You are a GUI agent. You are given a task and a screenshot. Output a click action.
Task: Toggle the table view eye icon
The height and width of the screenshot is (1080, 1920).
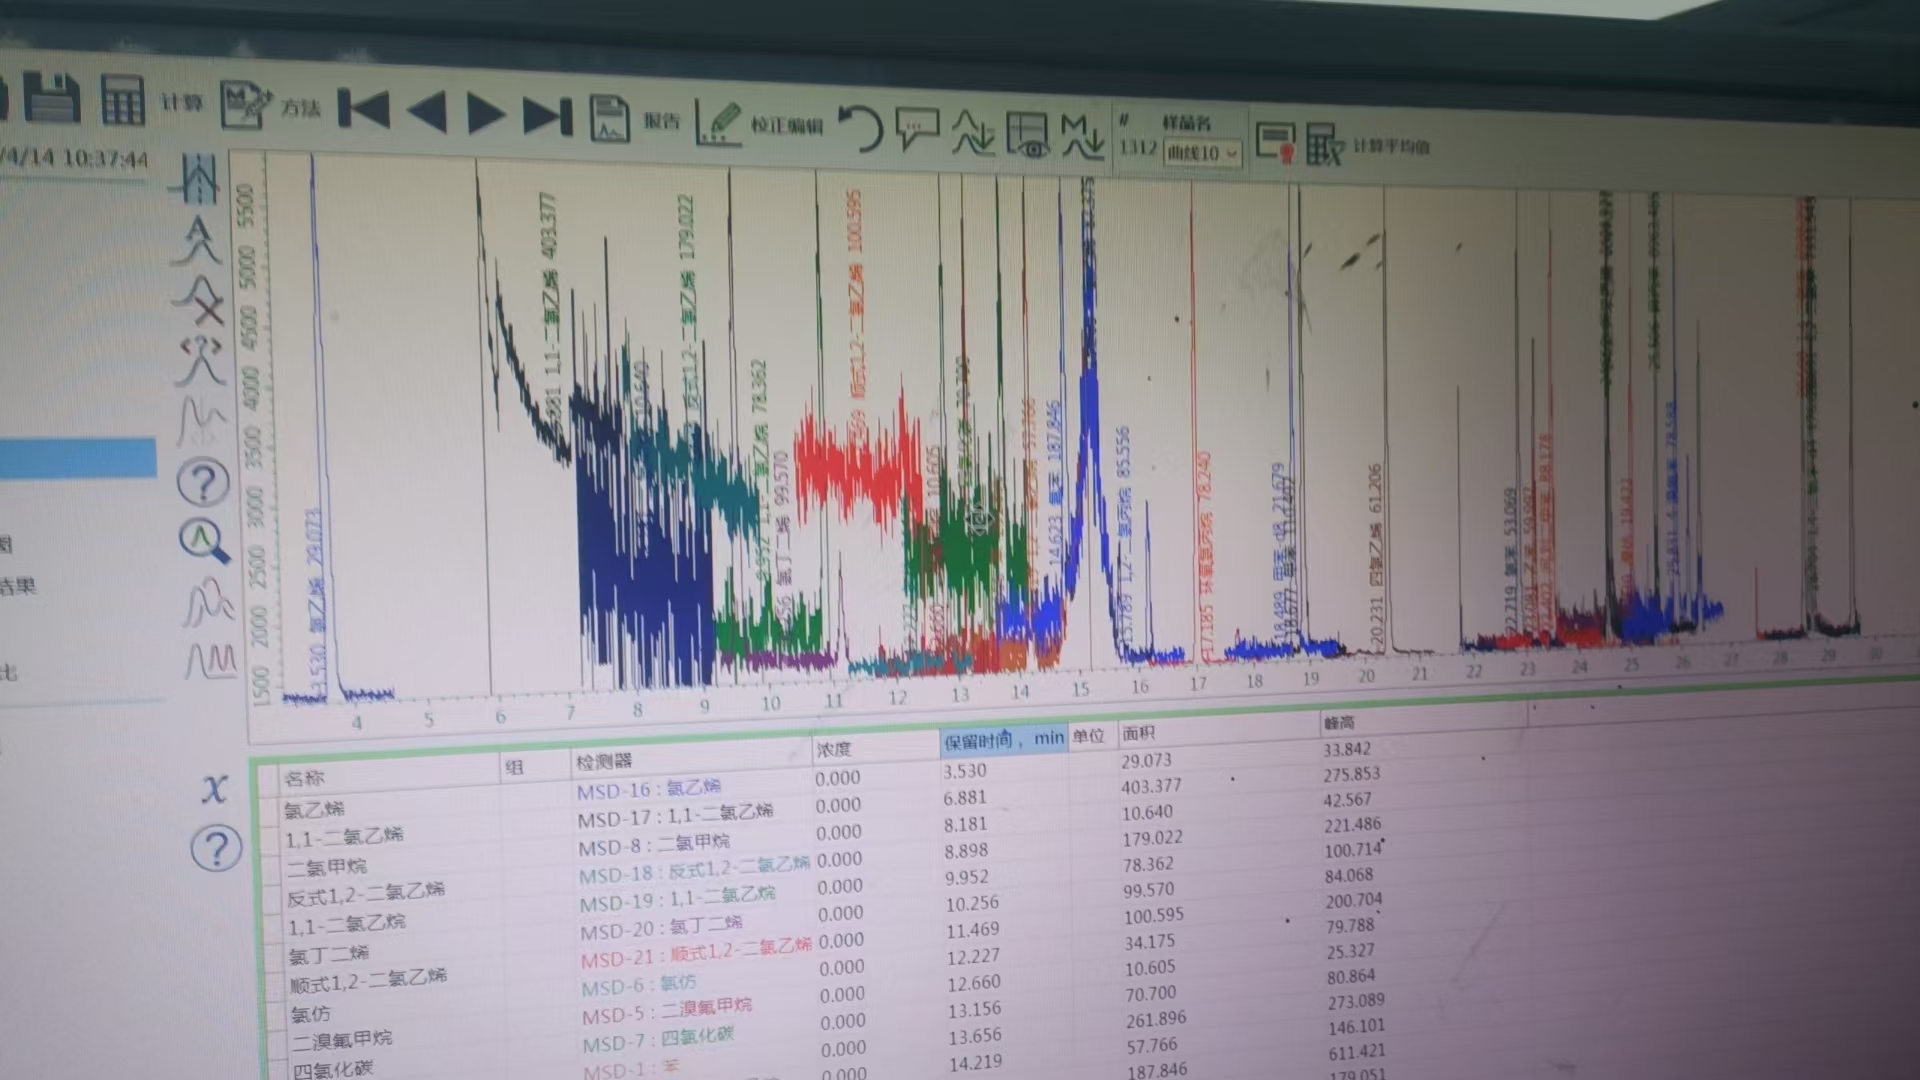[x=1026, y=135]
